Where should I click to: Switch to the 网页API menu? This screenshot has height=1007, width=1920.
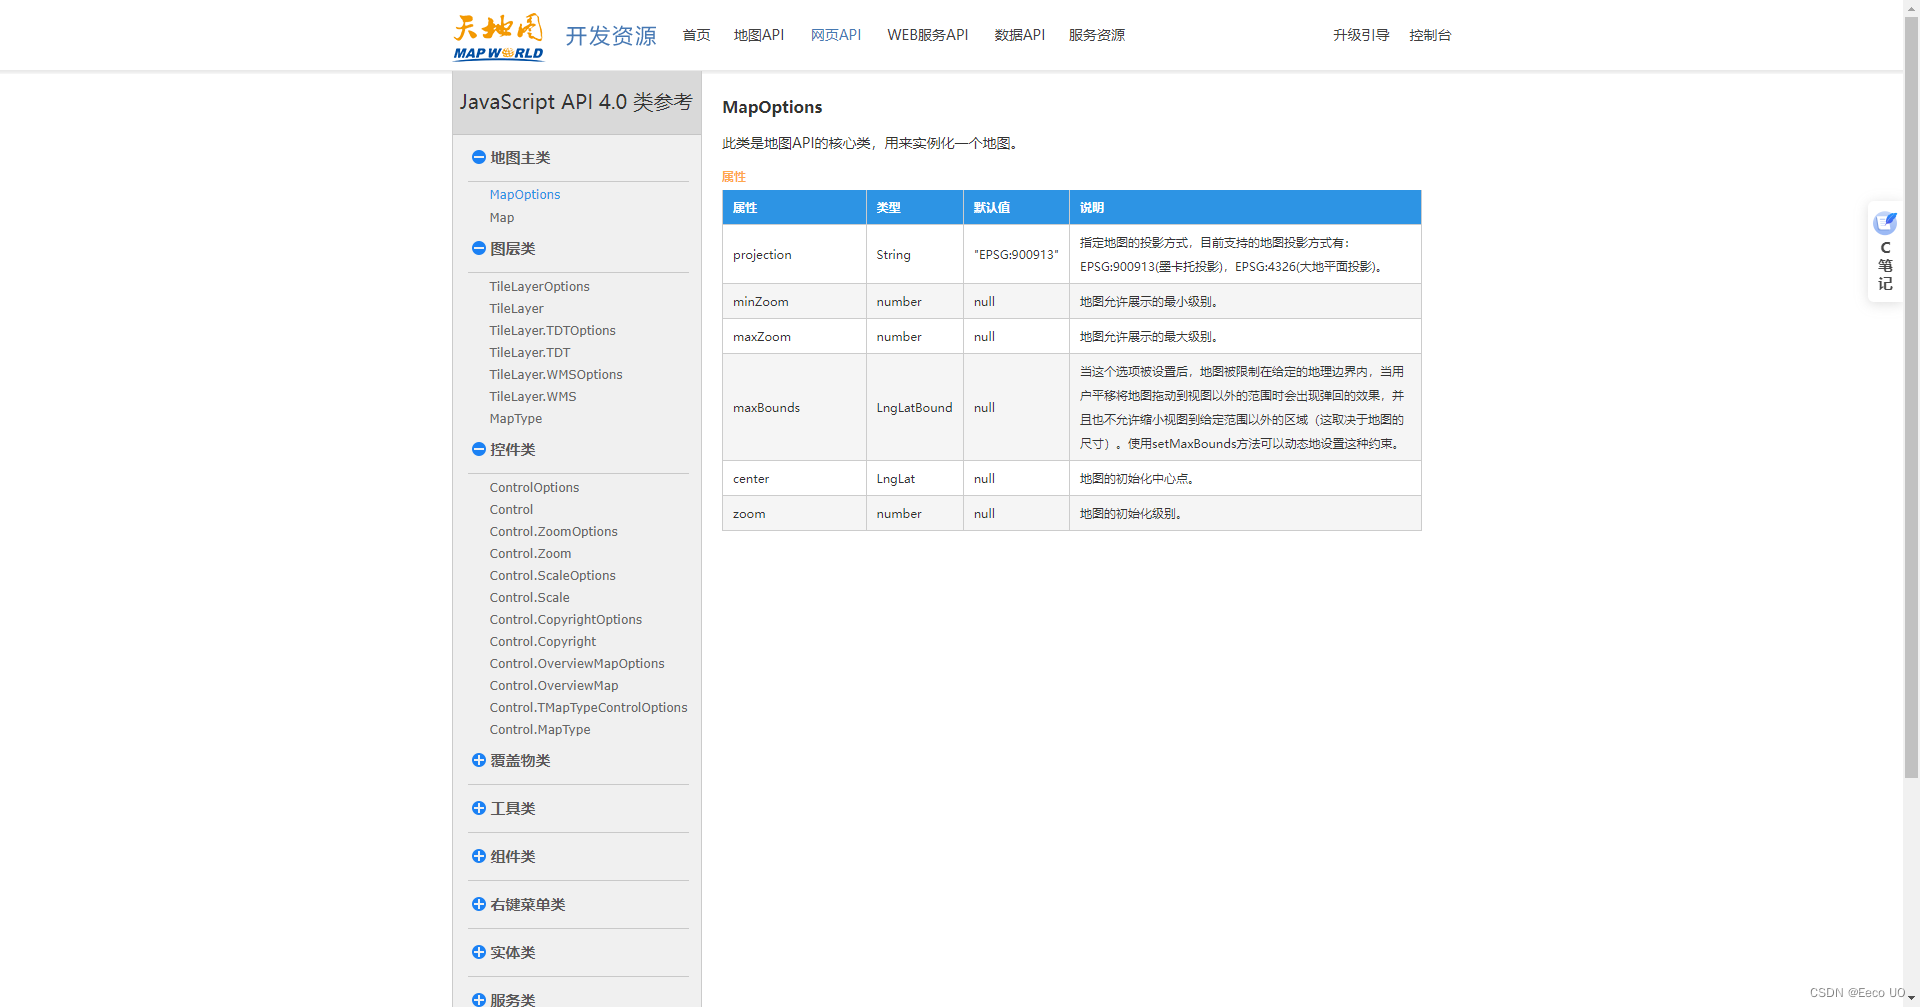click(x=836, y=34)
